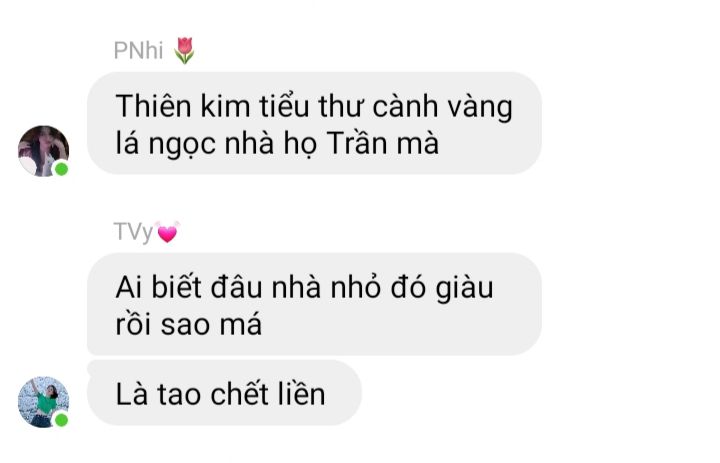
Task: Open PNhi's profile picture avatar
Action: pos(43,151)
